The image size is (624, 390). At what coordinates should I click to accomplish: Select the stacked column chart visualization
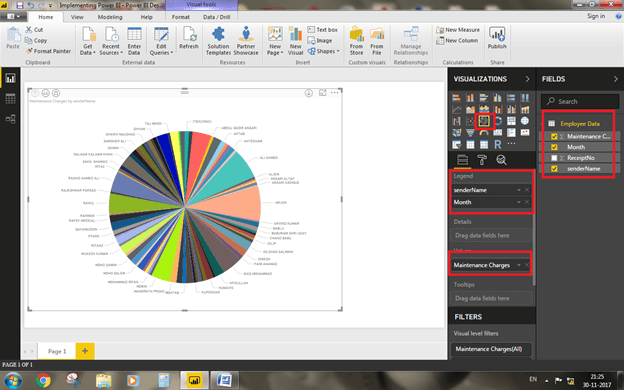[x=470, y=98]
